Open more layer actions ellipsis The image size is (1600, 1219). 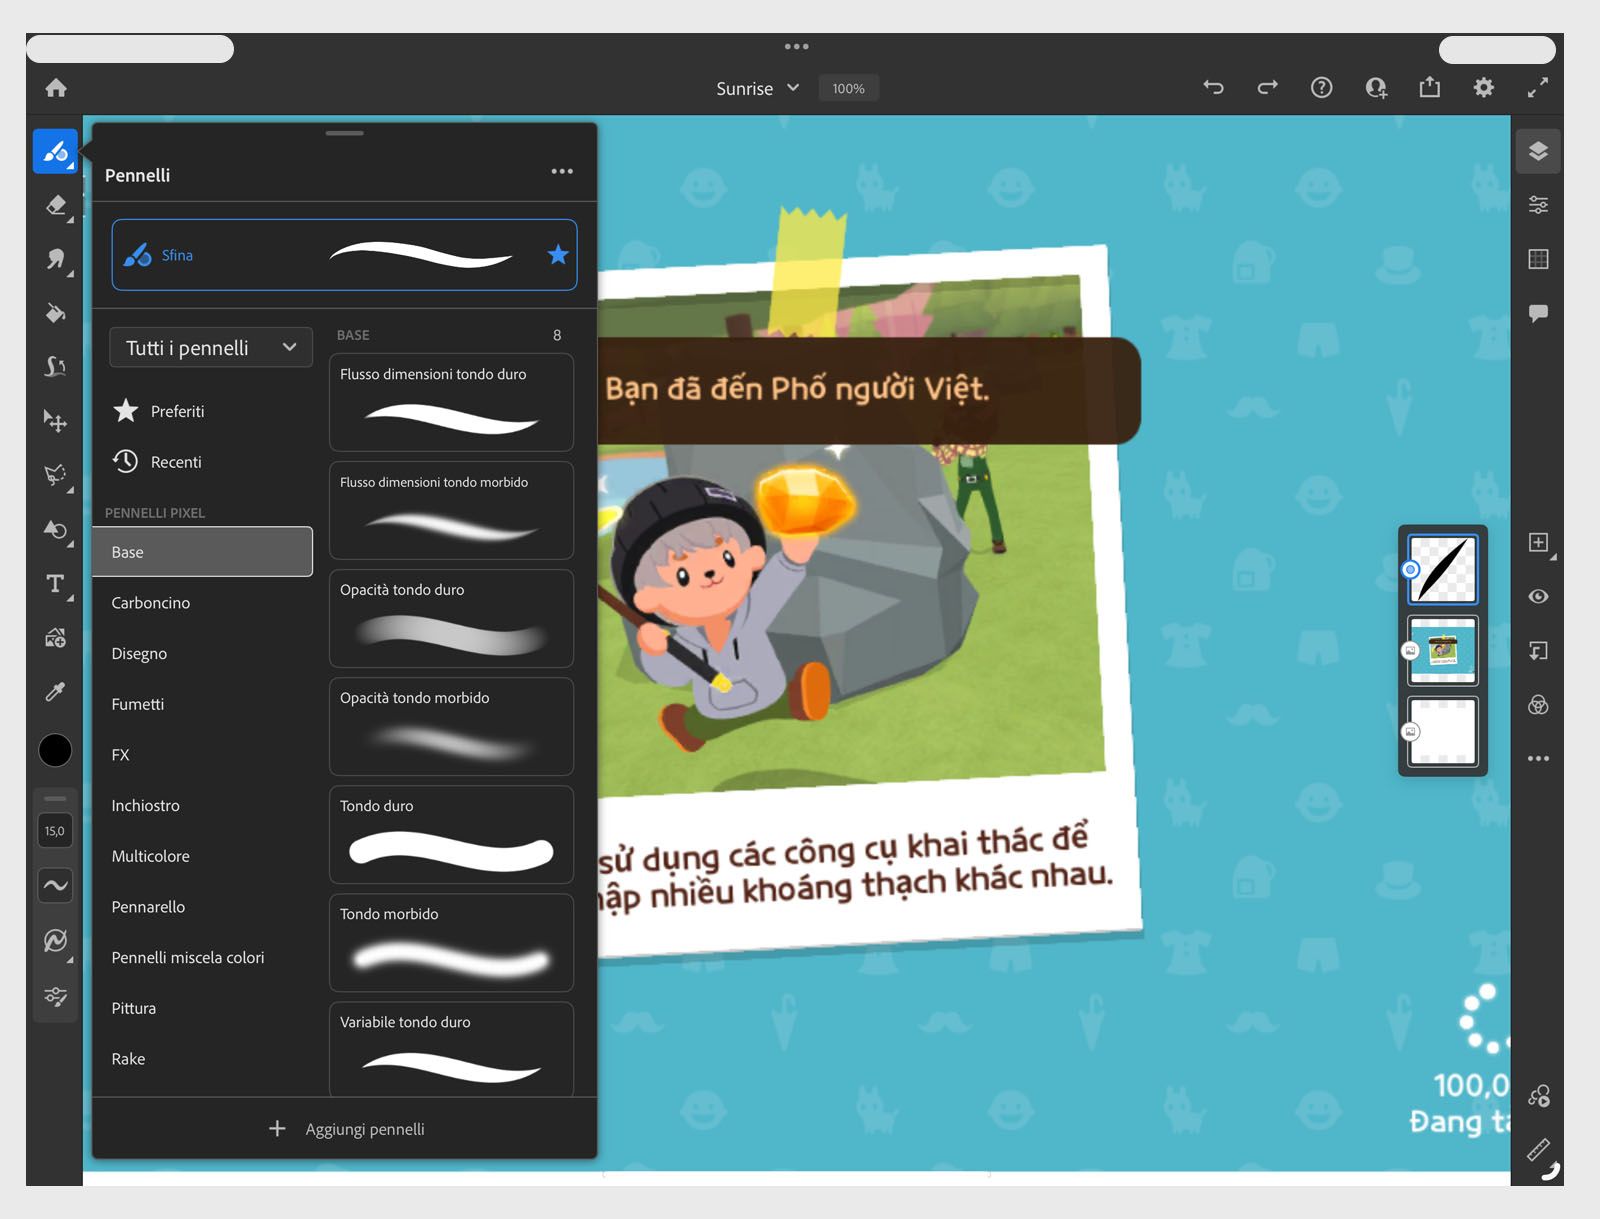1538,759
